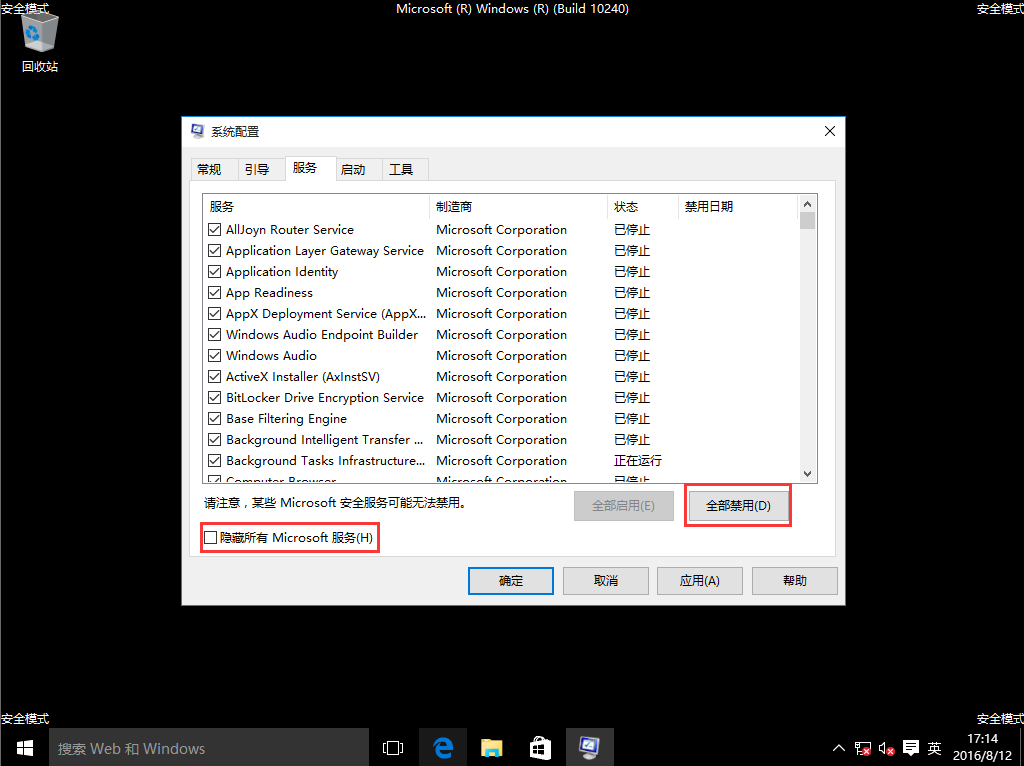This screenshot has width=1024, height=766.
Task: Uncheck Background Intelligent Transfer service
Action: tap(214, 439)
